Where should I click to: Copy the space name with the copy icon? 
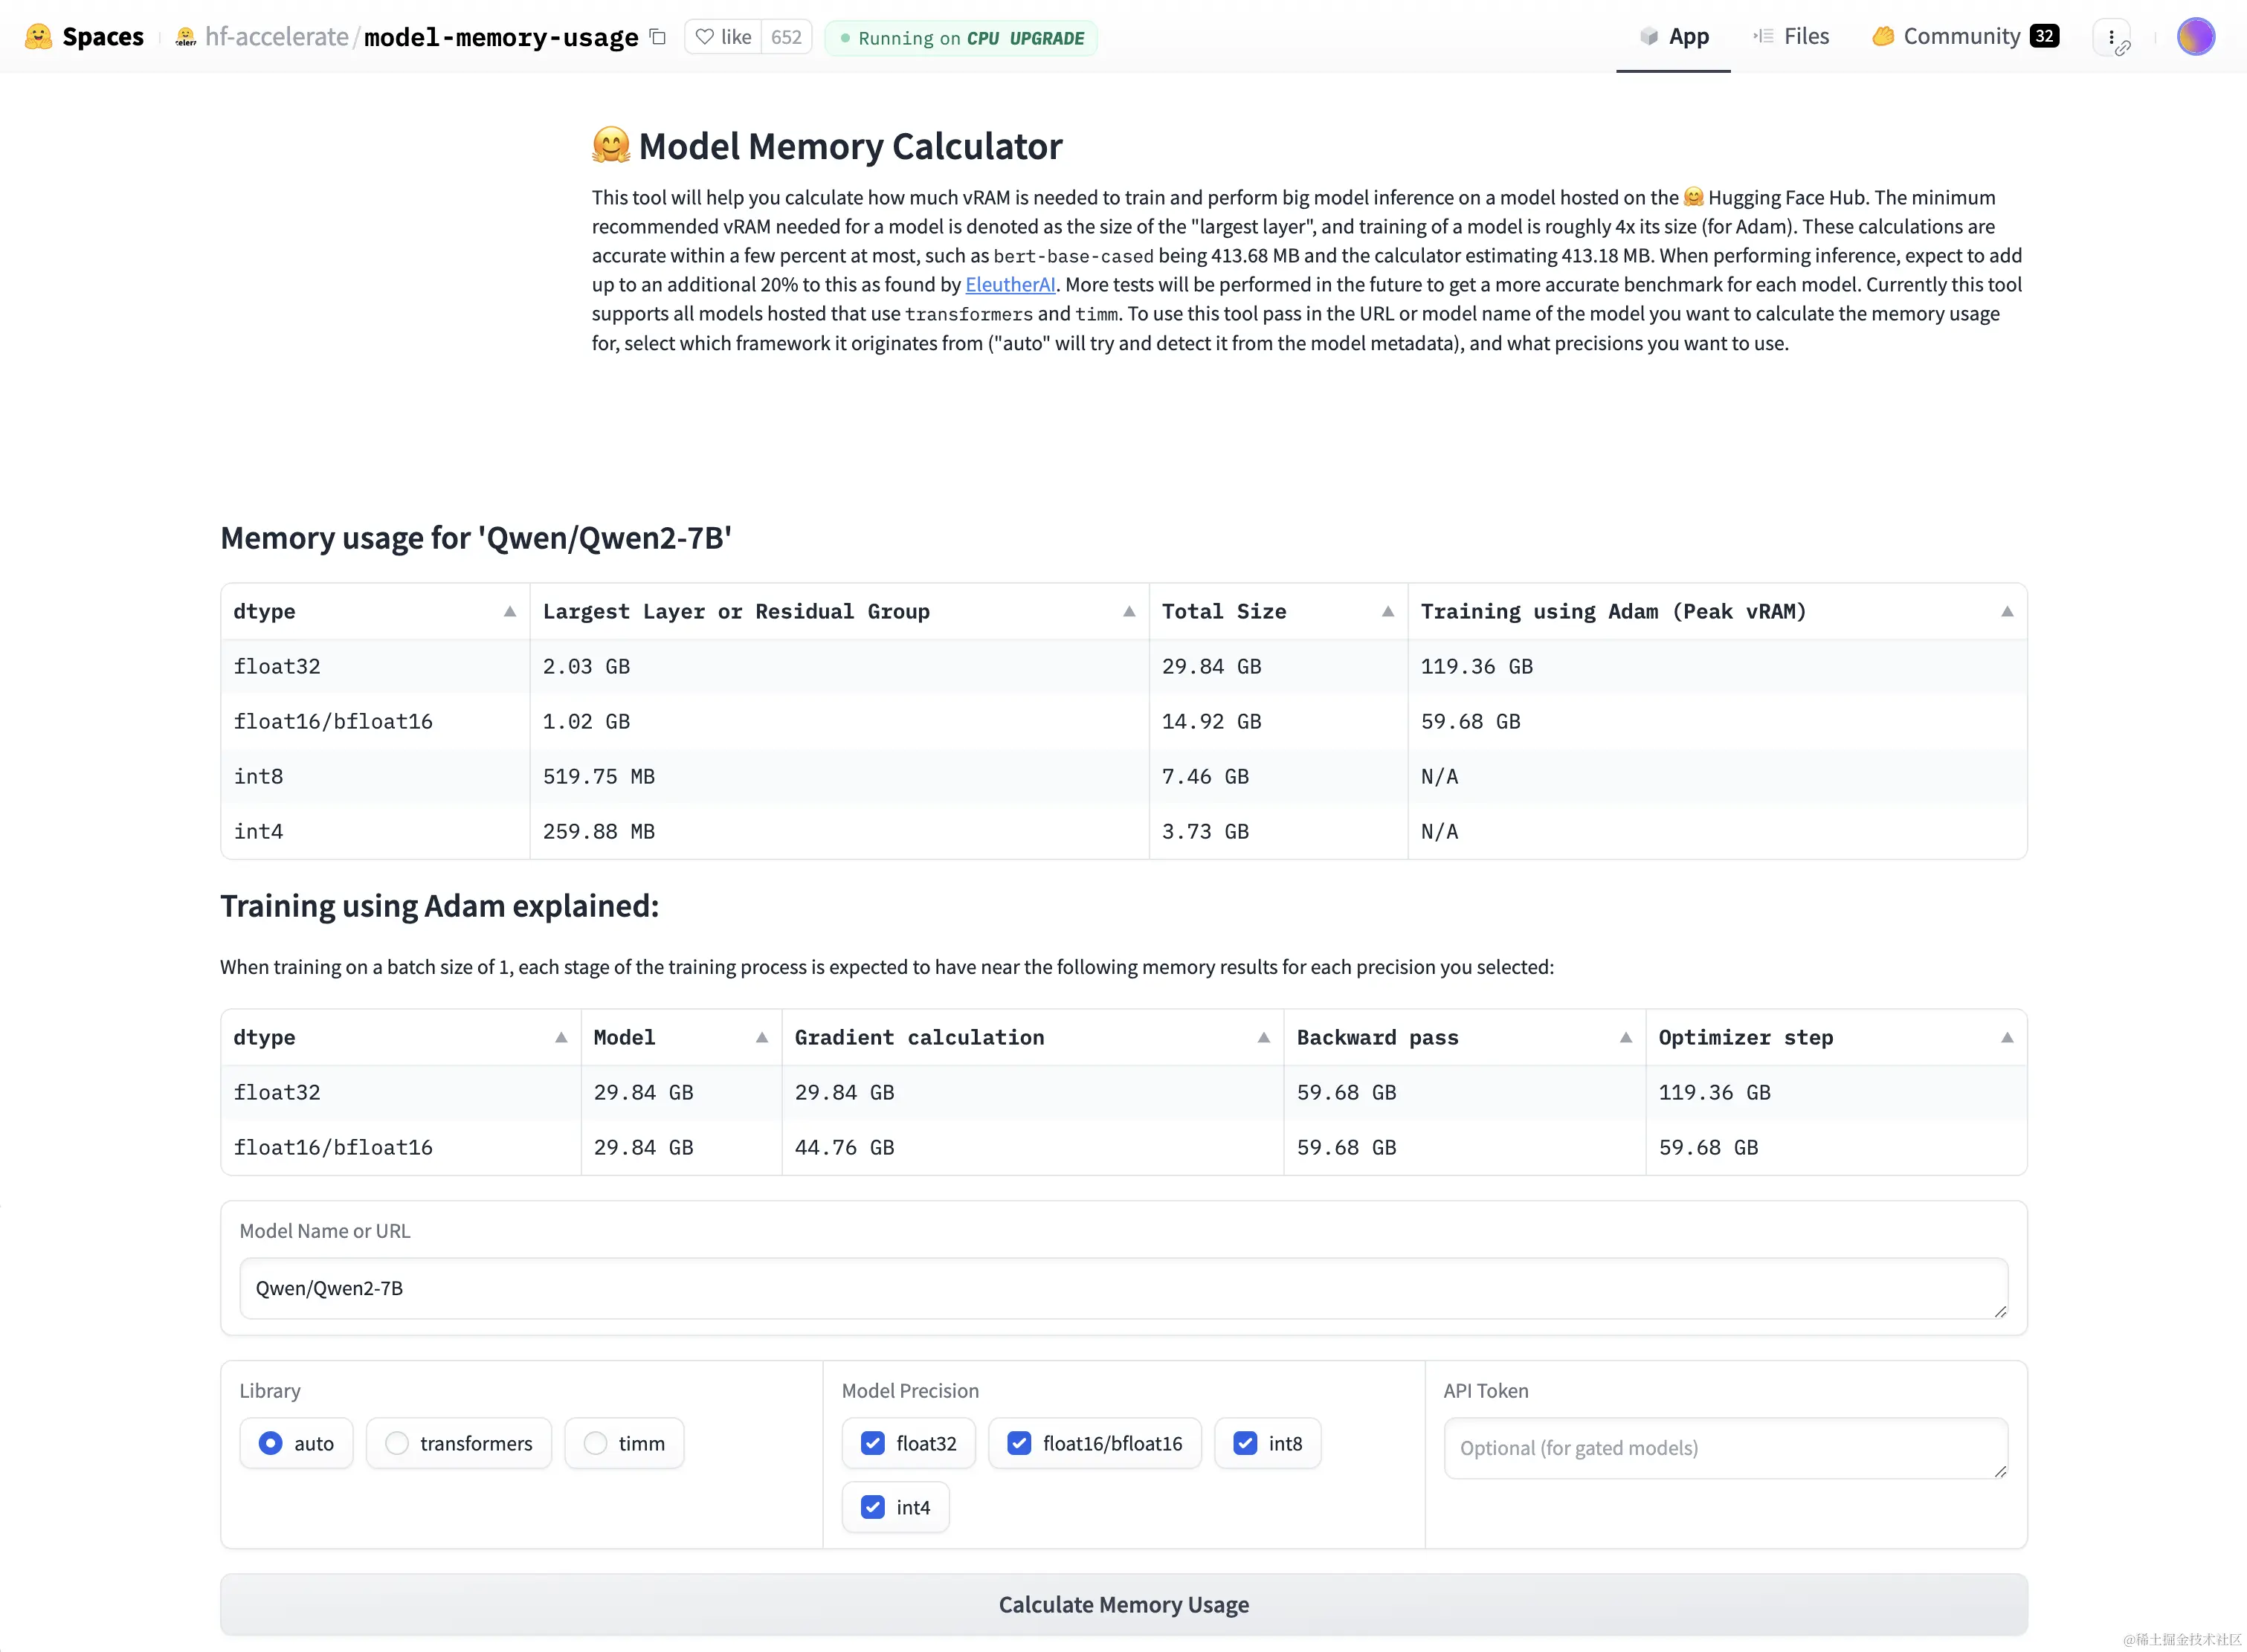pos(658,37)
